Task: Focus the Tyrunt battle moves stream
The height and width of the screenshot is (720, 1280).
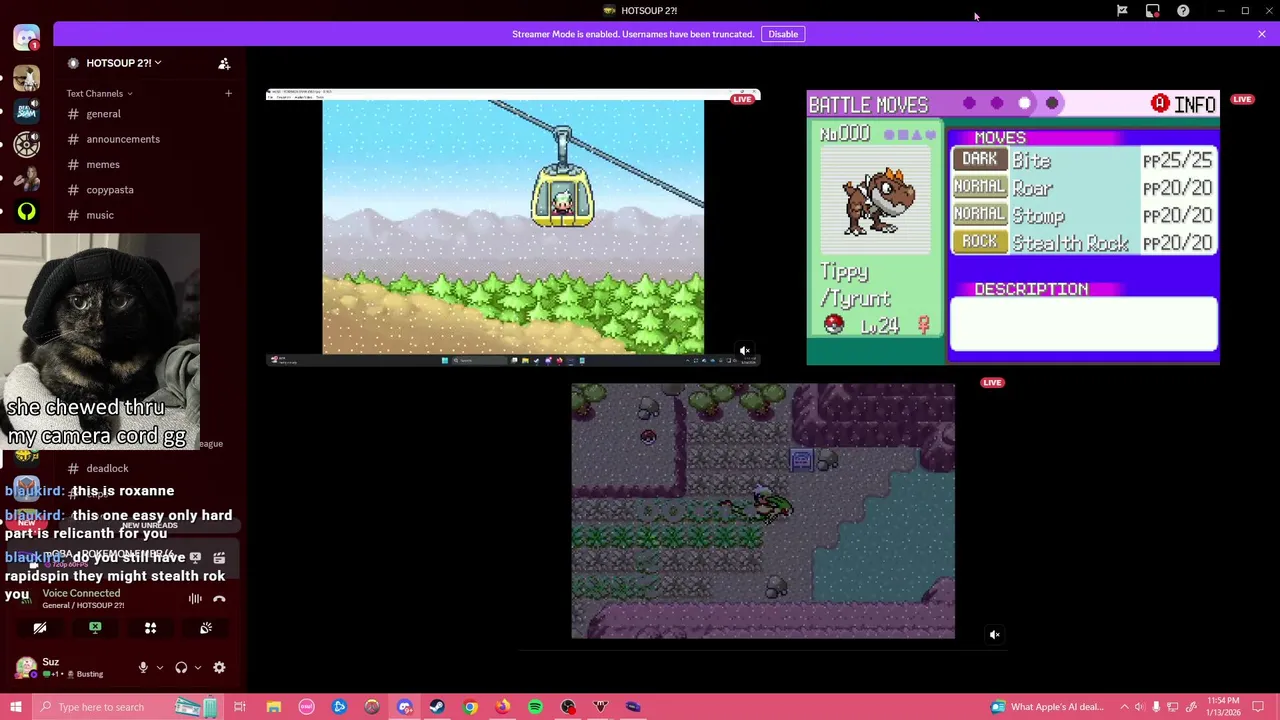Action: [1013, 227]
